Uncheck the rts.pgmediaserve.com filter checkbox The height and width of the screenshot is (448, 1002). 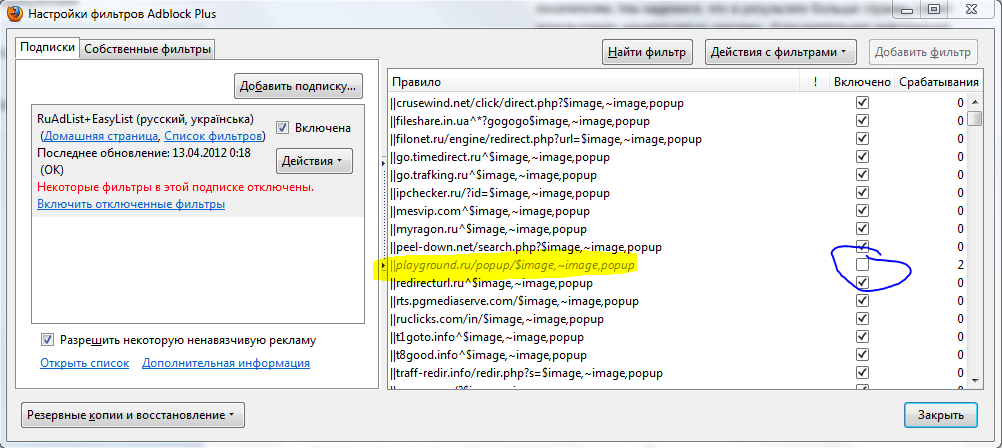[863, 300]
